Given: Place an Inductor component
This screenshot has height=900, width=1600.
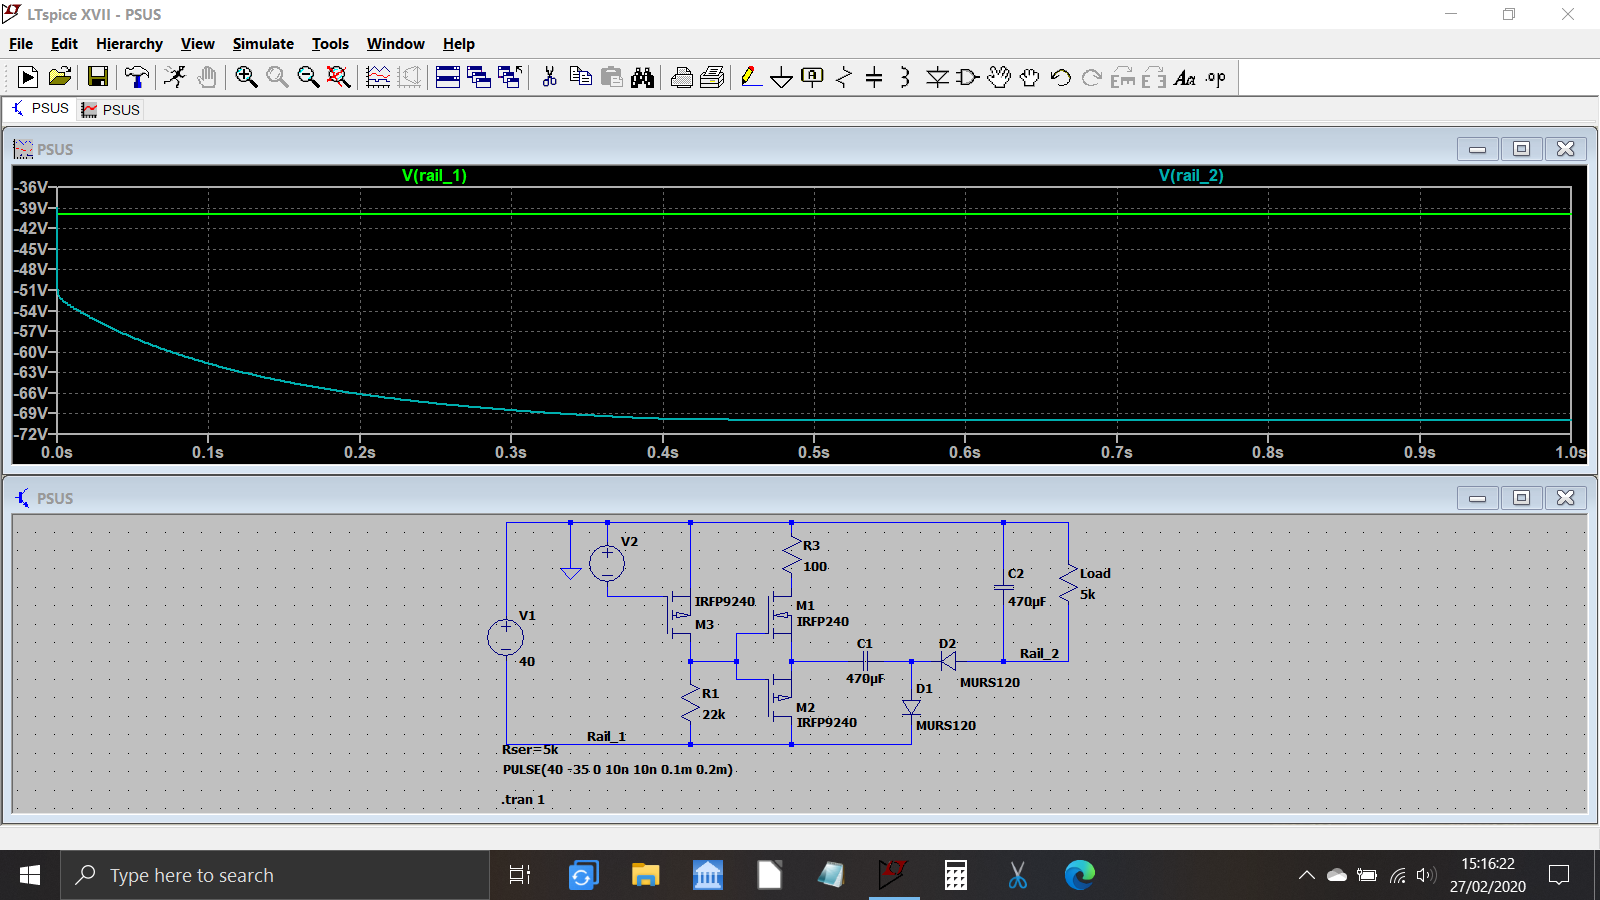Looking at the screenshot, I should tap(905, 77).
